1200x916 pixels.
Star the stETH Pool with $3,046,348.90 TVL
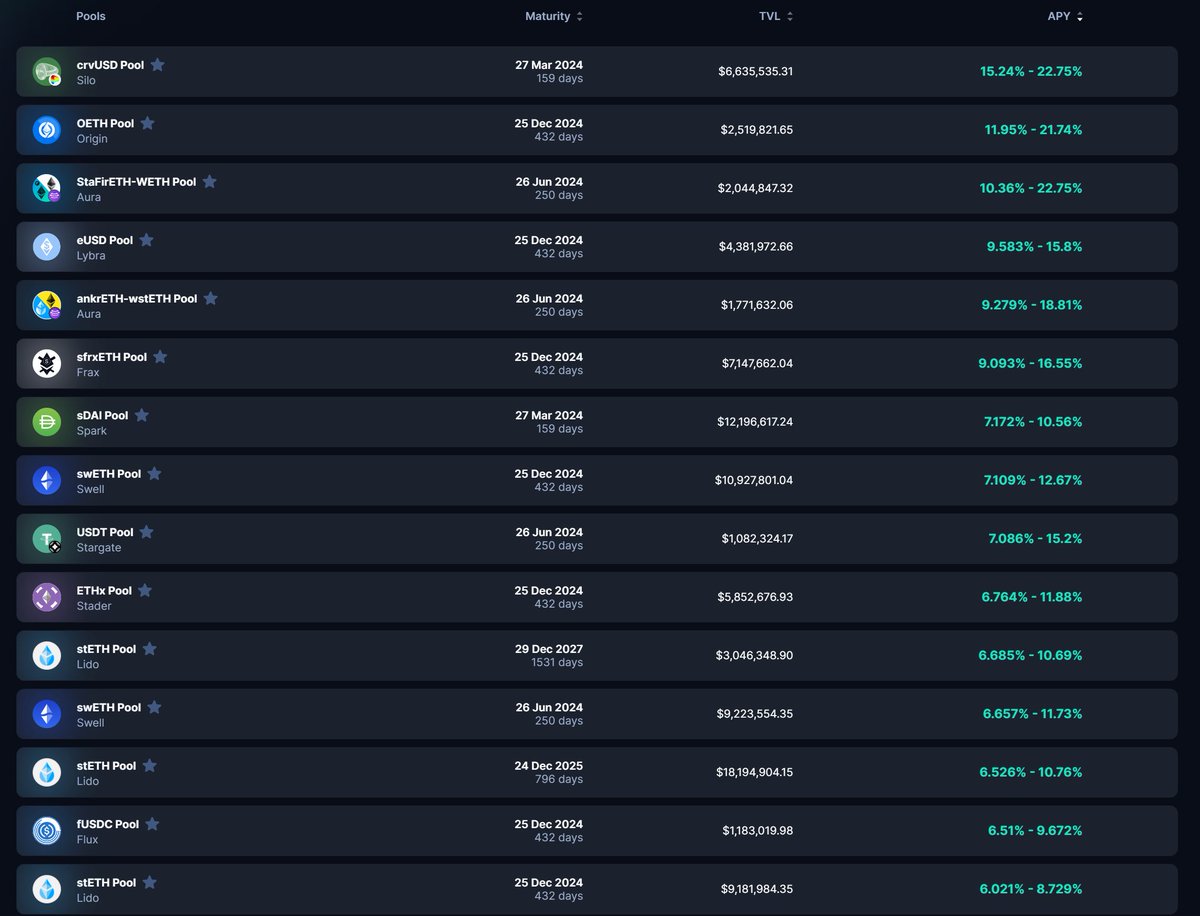tap(149, 649)
